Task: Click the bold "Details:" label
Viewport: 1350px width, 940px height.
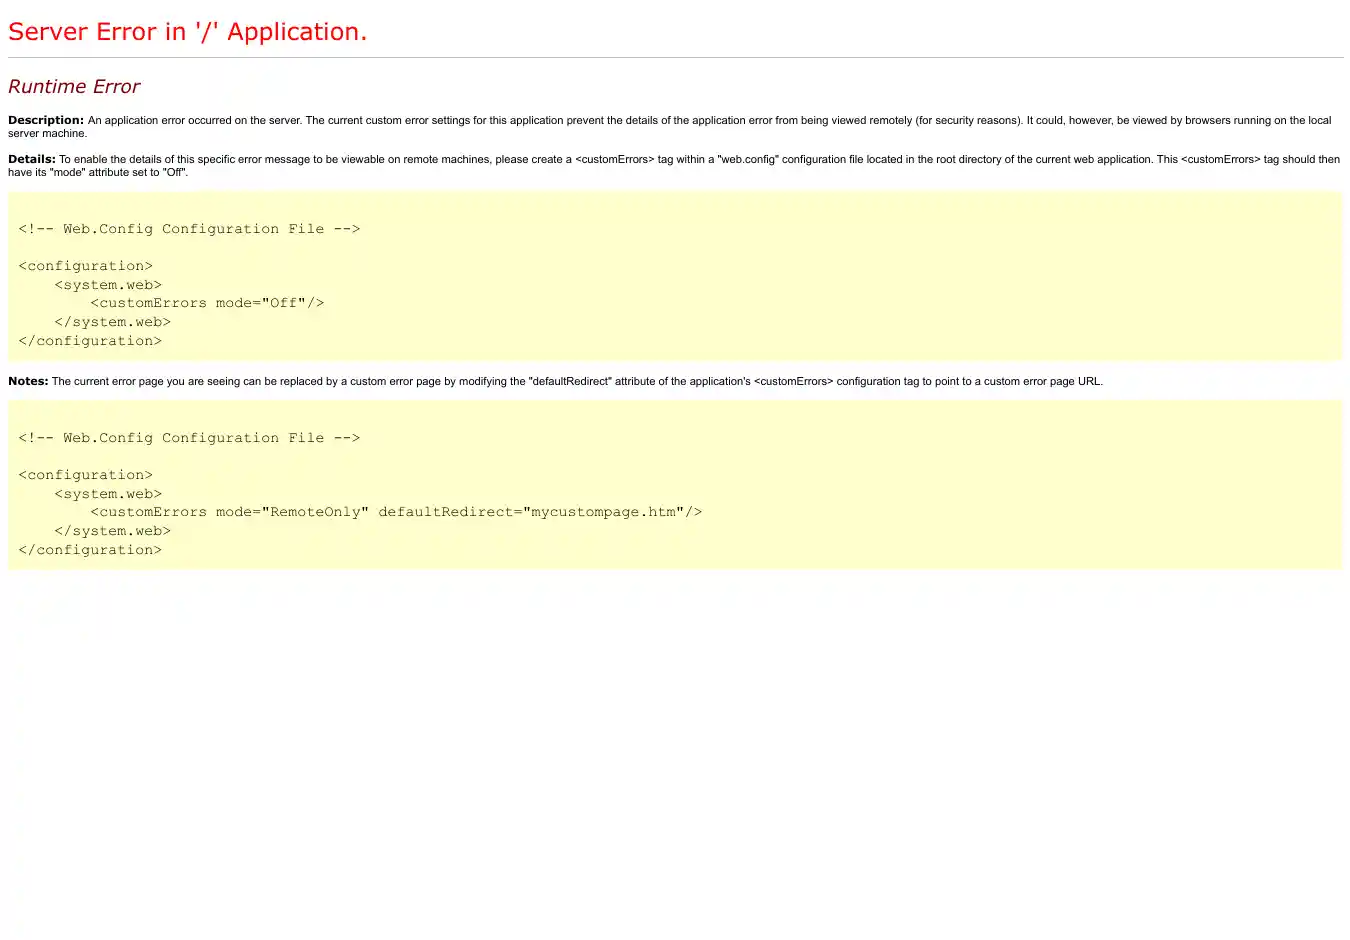Action: 32,159
